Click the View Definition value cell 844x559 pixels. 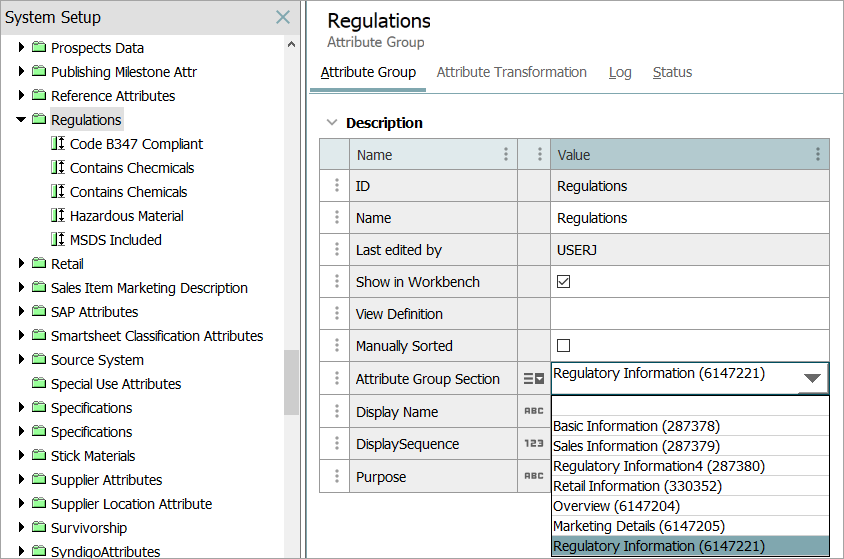pyautogui.click(x=690, y=314)
